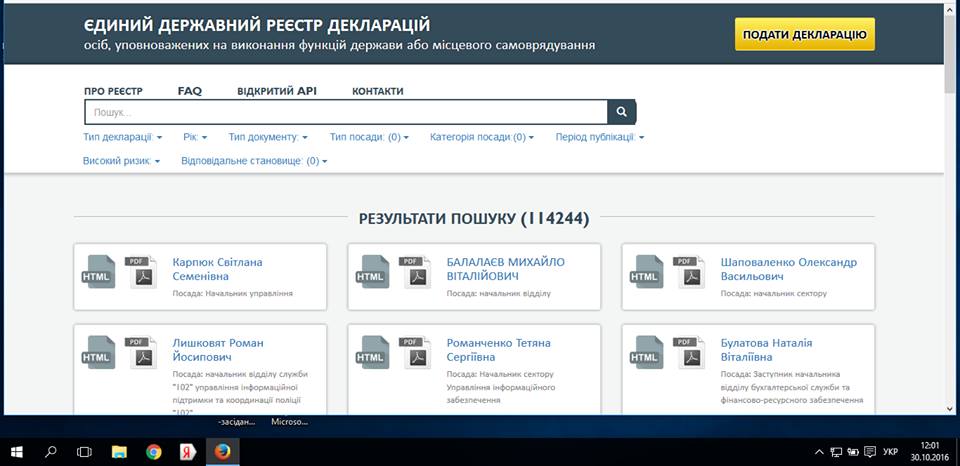Screen dimensions: 960x466
Task: Download PDF for Романченко Тетяна Сергіївна
Action: coord(416,353)
